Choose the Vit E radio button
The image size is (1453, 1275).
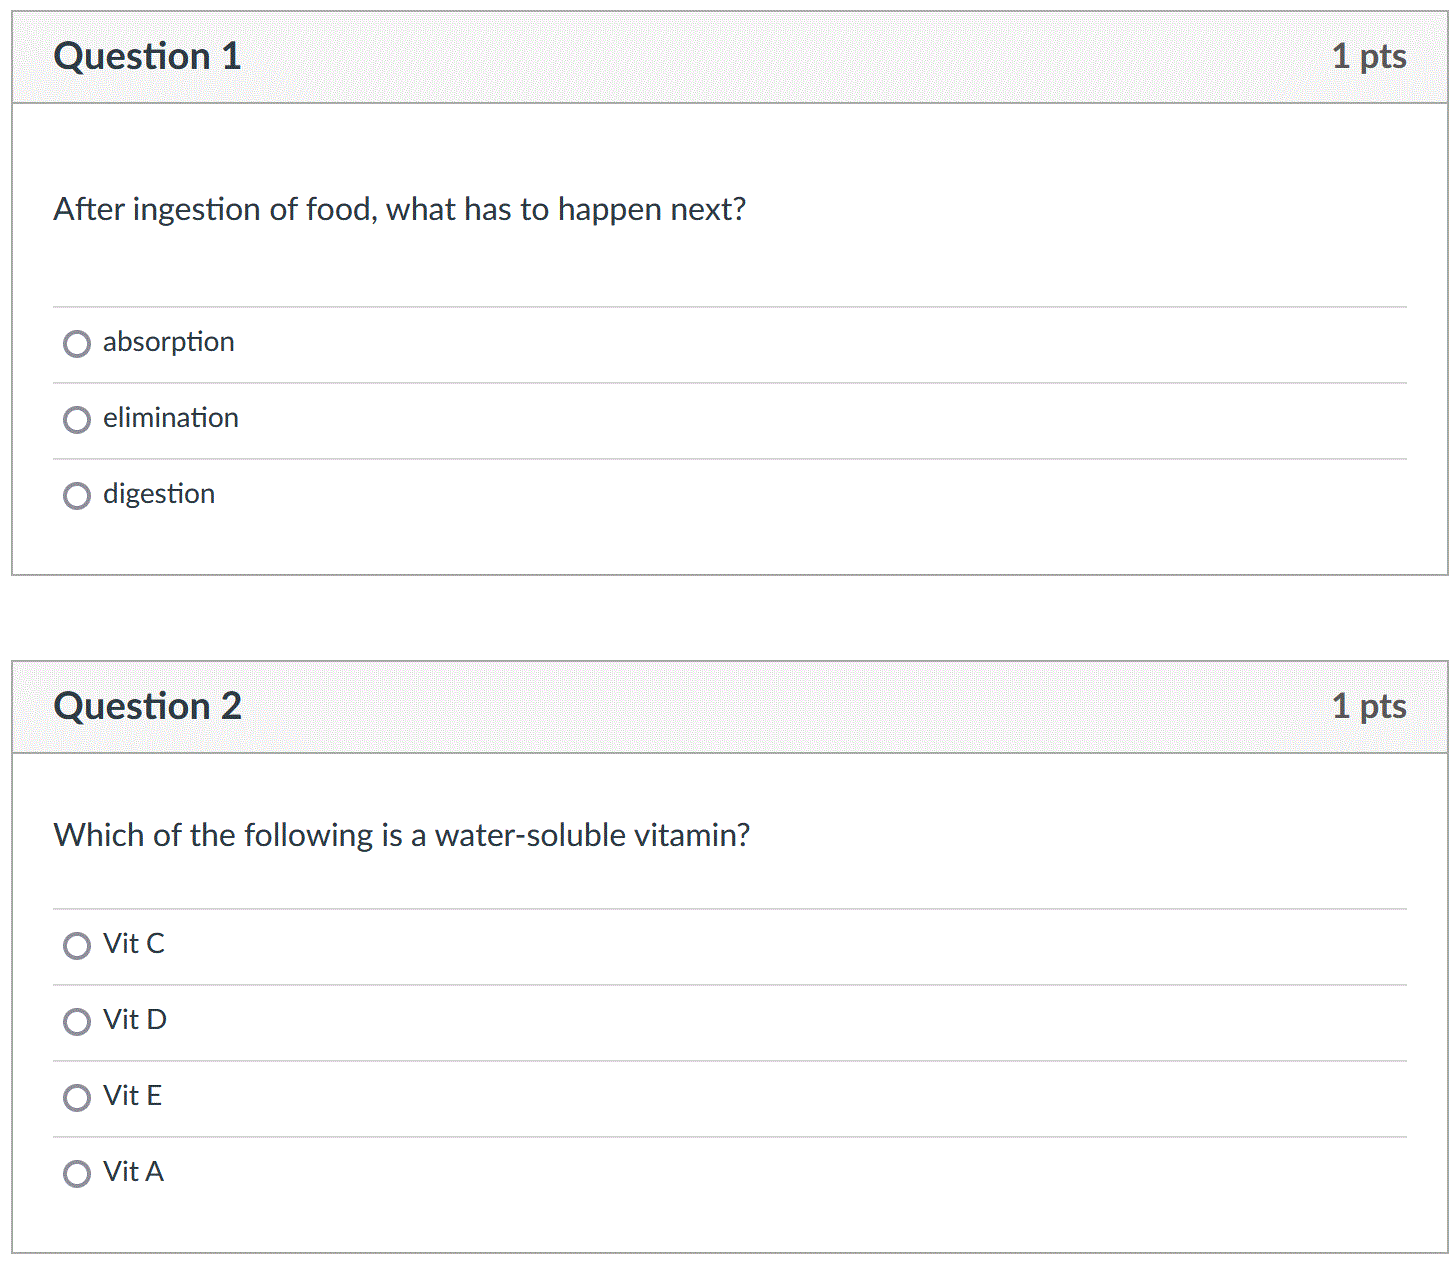[x=77, y=1098]
